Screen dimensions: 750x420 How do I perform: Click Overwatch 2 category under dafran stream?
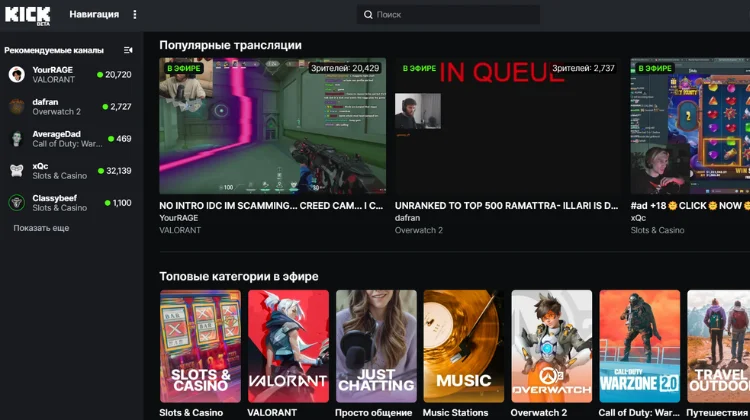419,230
